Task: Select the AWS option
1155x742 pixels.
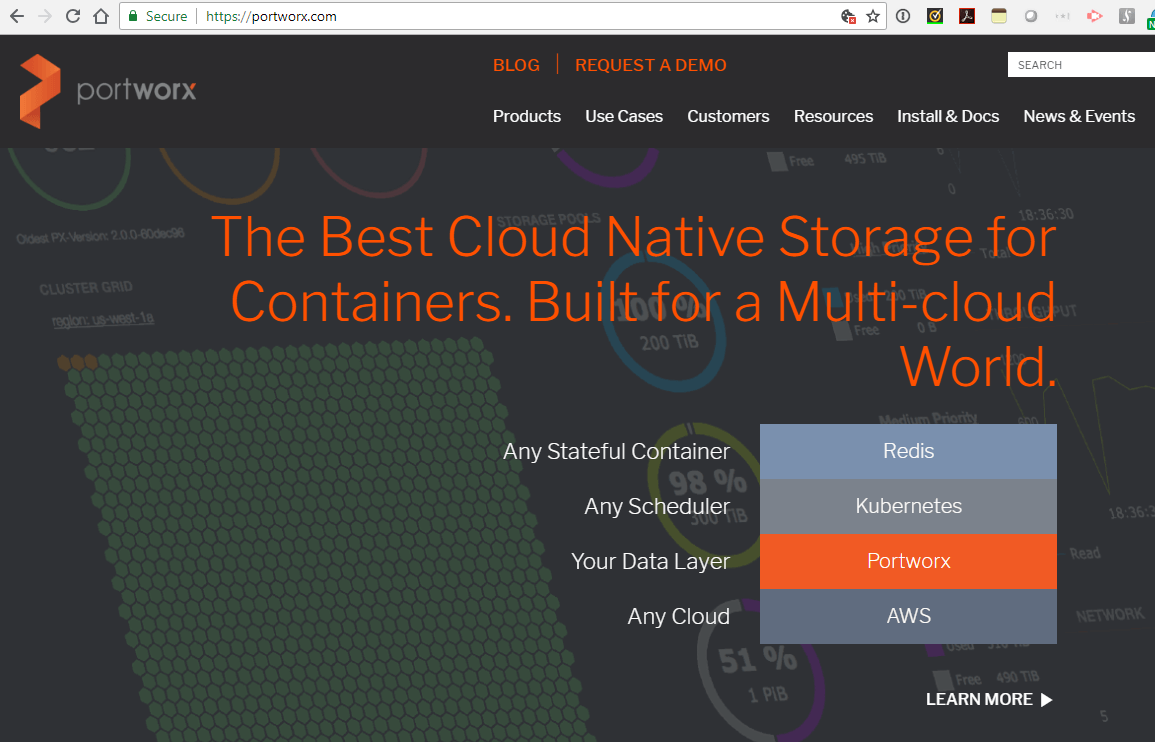Action: tap(908, 616)
